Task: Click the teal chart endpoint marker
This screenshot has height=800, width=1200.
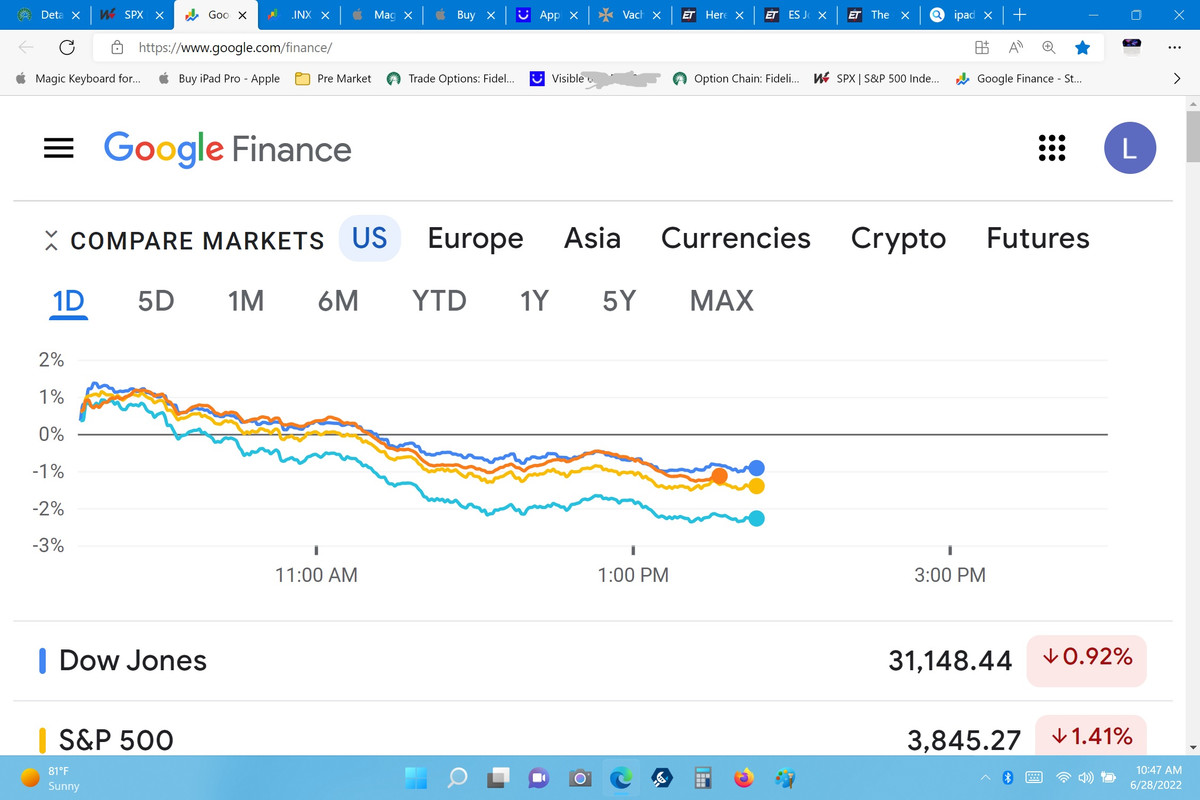Action: [x=756, y=518]
